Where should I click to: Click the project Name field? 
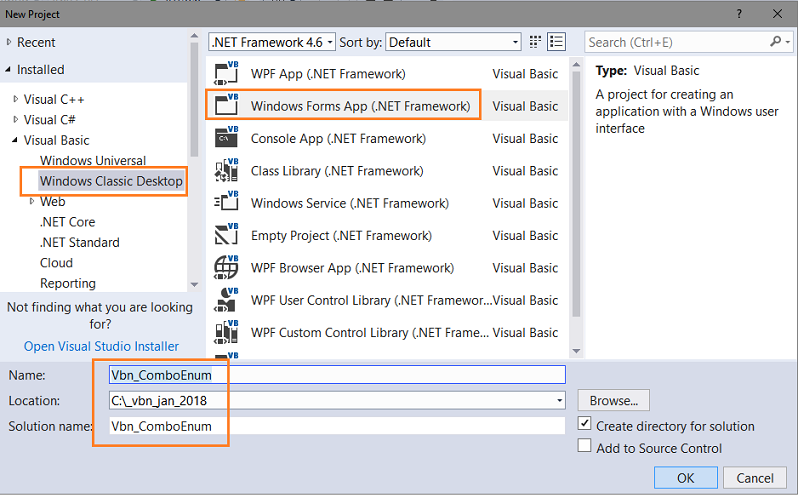pos(337,375)
